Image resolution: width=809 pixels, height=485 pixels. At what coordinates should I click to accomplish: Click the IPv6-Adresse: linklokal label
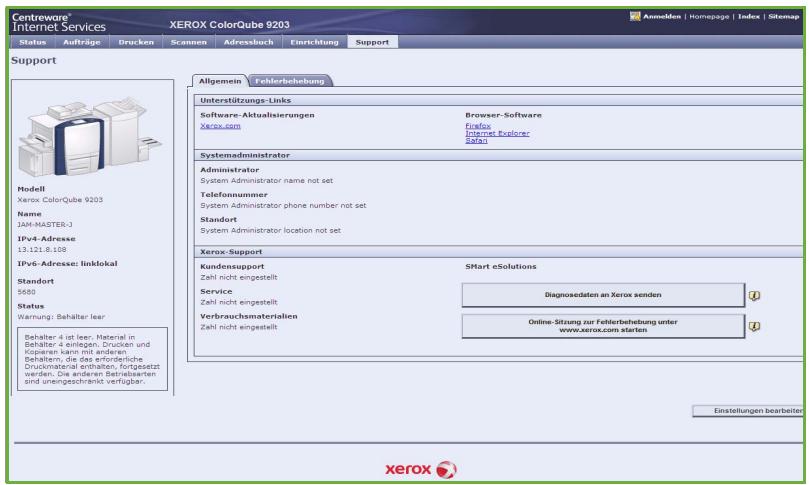click(x=67, y=264)
